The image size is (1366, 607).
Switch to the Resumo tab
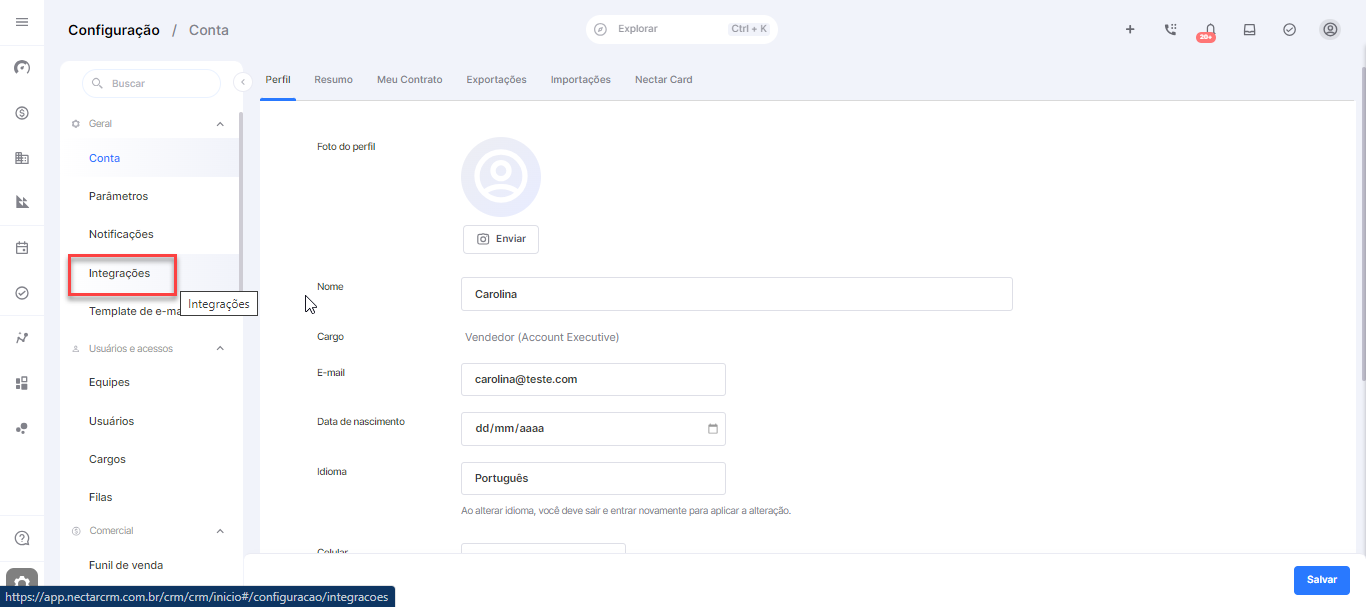[x=333, y=80]
